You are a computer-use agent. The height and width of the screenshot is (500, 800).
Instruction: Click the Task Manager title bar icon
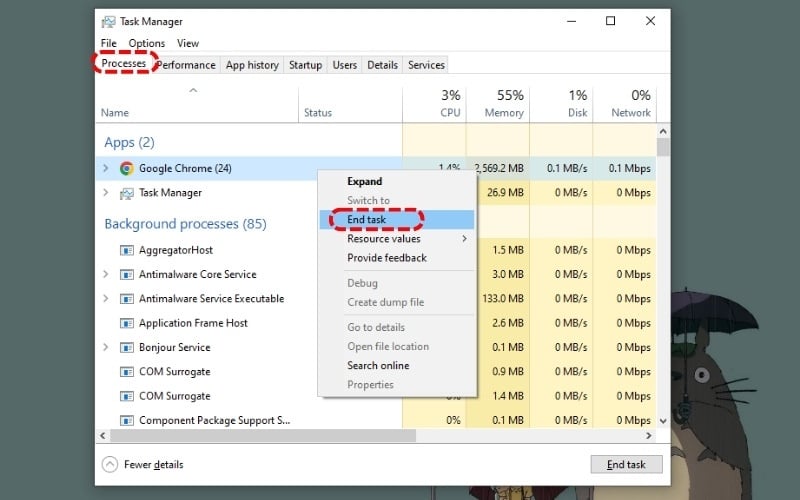point(109,21)
